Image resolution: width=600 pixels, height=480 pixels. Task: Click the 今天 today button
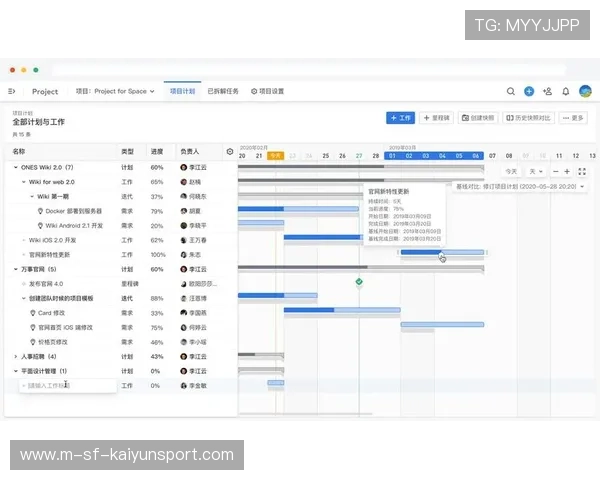pos(510,171)
